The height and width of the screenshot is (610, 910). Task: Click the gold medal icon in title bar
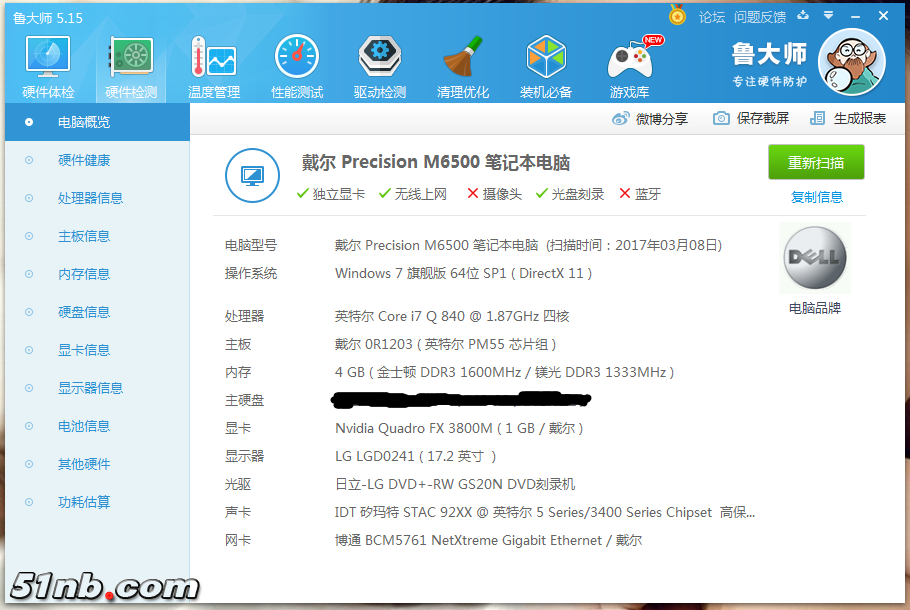tap(678, 16)
